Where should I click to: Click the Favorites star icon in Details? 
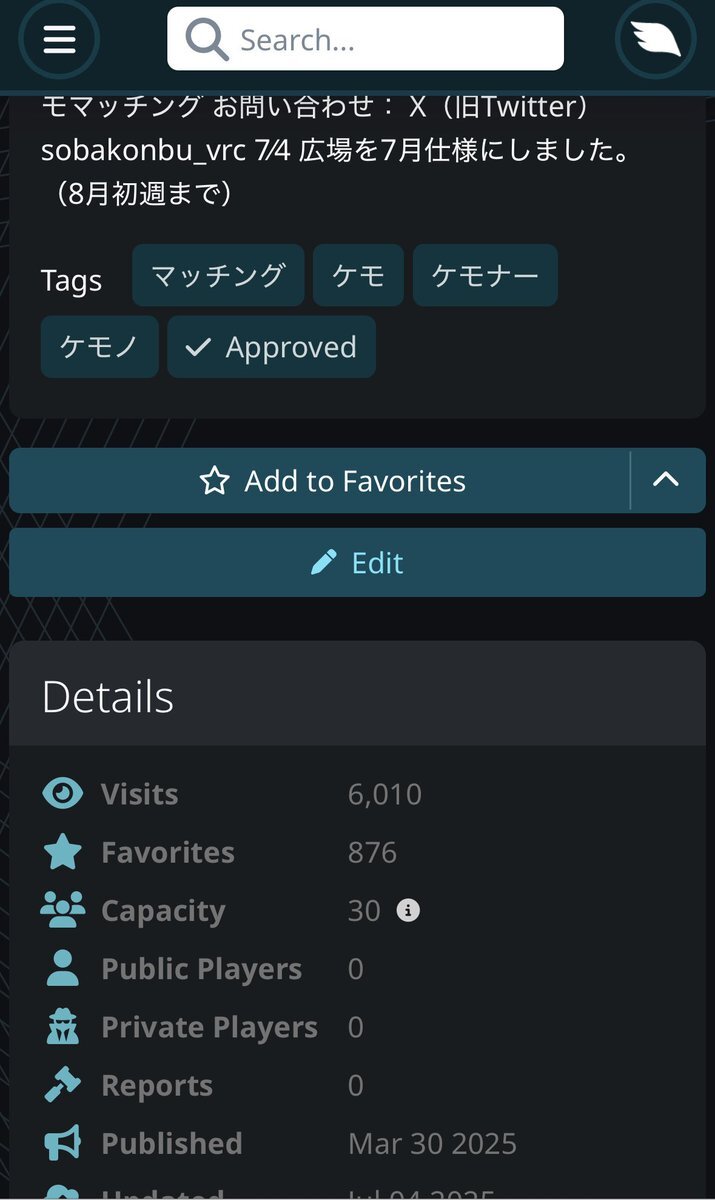[63, 852]
